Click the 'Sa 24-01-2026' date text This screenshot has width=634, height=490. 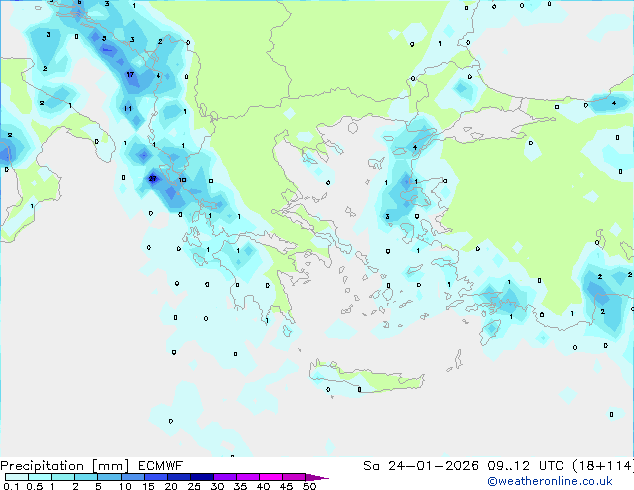click(421, 466)
